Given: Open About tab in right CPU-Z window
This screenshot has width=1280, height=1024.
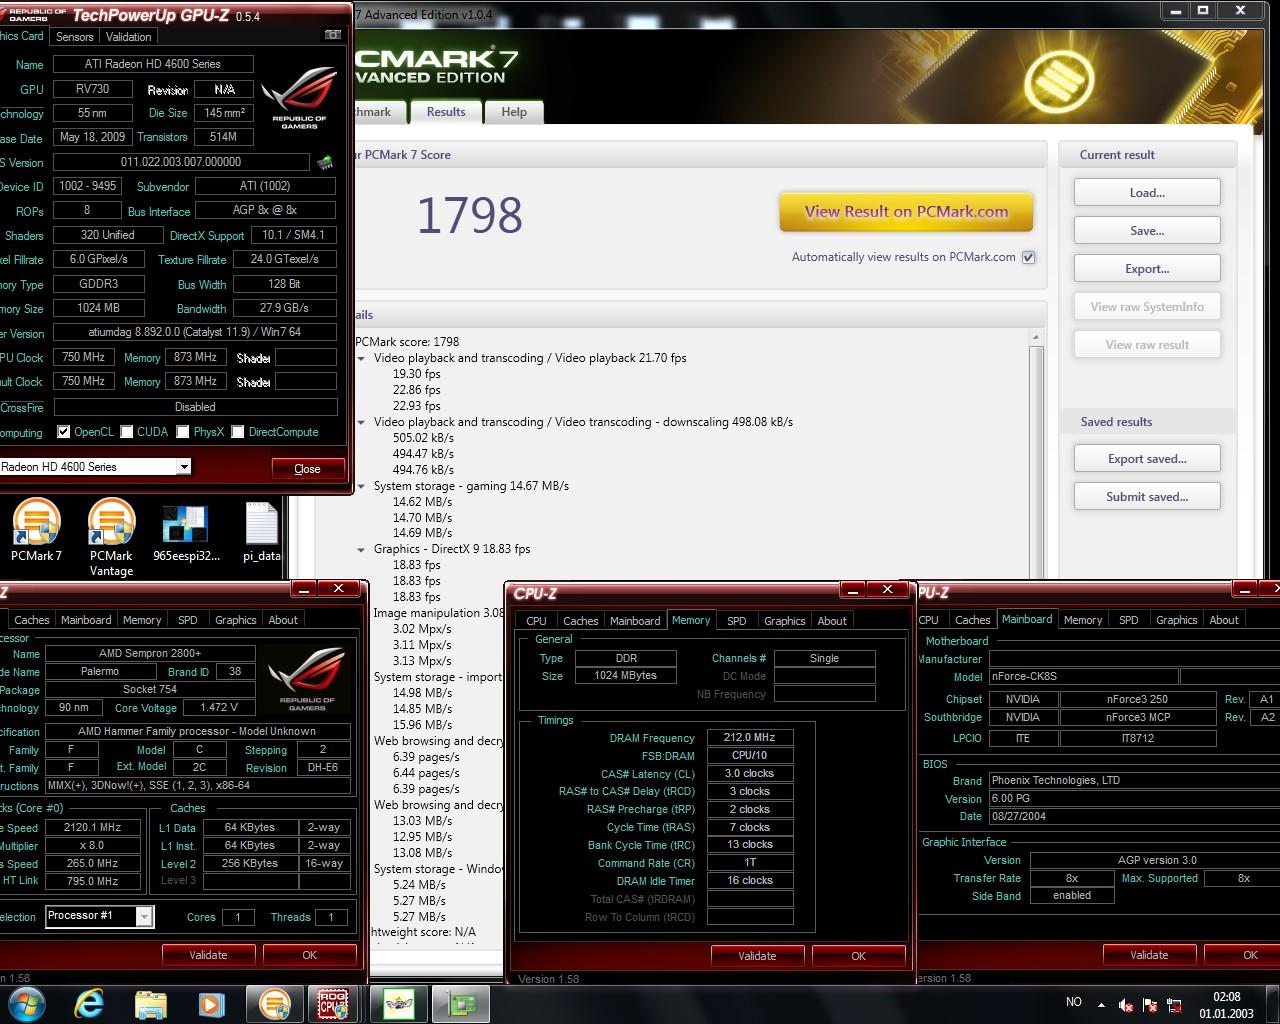Looking at the screenshot, I should point(1224,620).
